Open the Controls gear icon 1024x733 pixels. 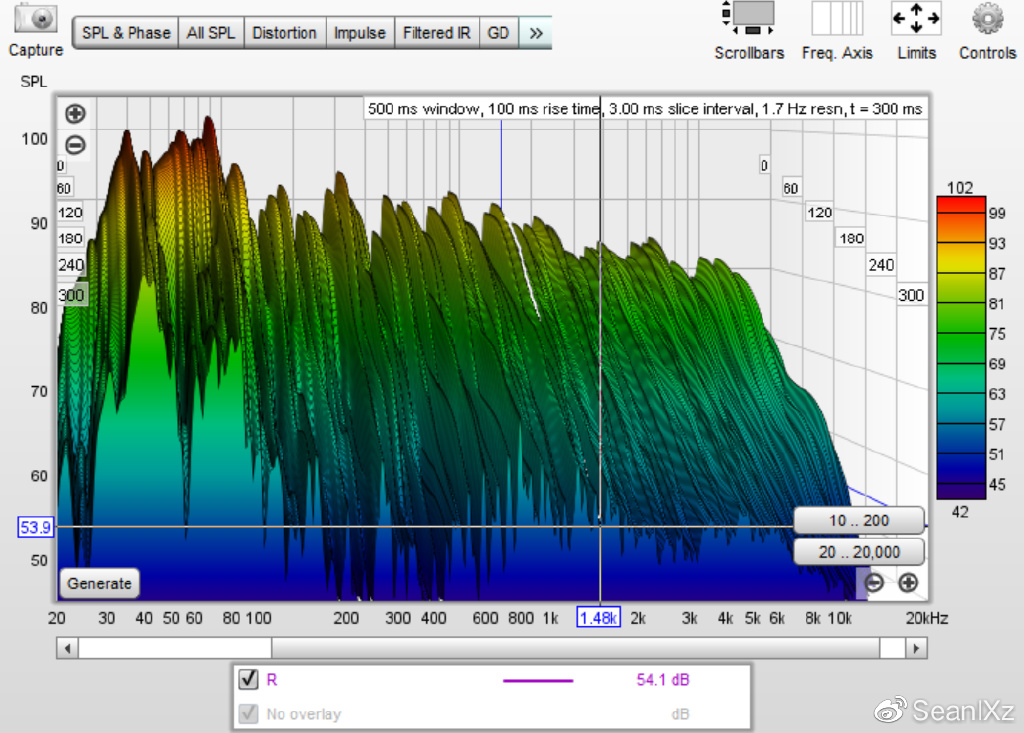[987, 19]
